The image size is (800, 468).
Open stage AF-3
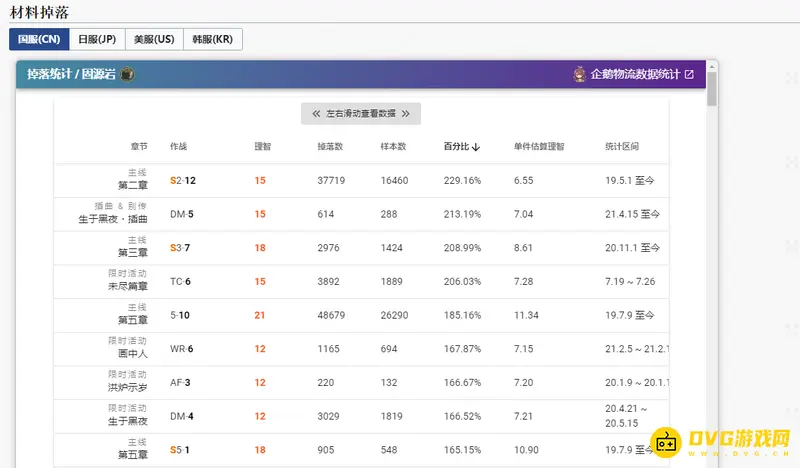point(180,383)
